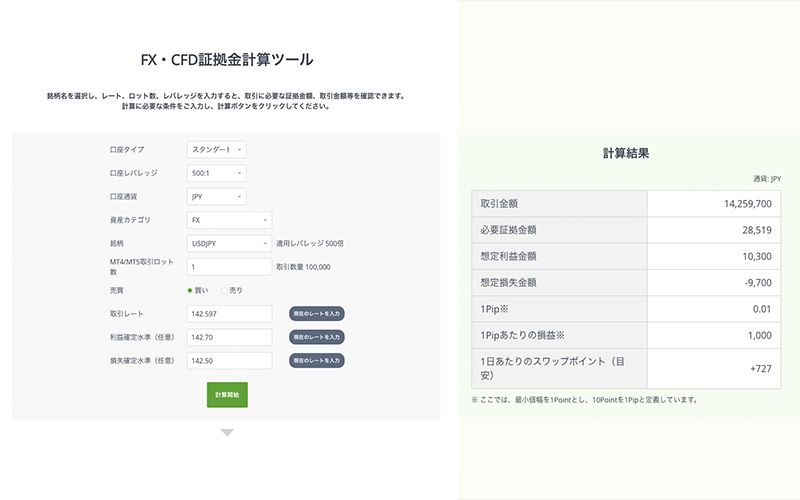800x500 pixels.
Task: Focus the 取引レート input field
Action: point(229,314)
